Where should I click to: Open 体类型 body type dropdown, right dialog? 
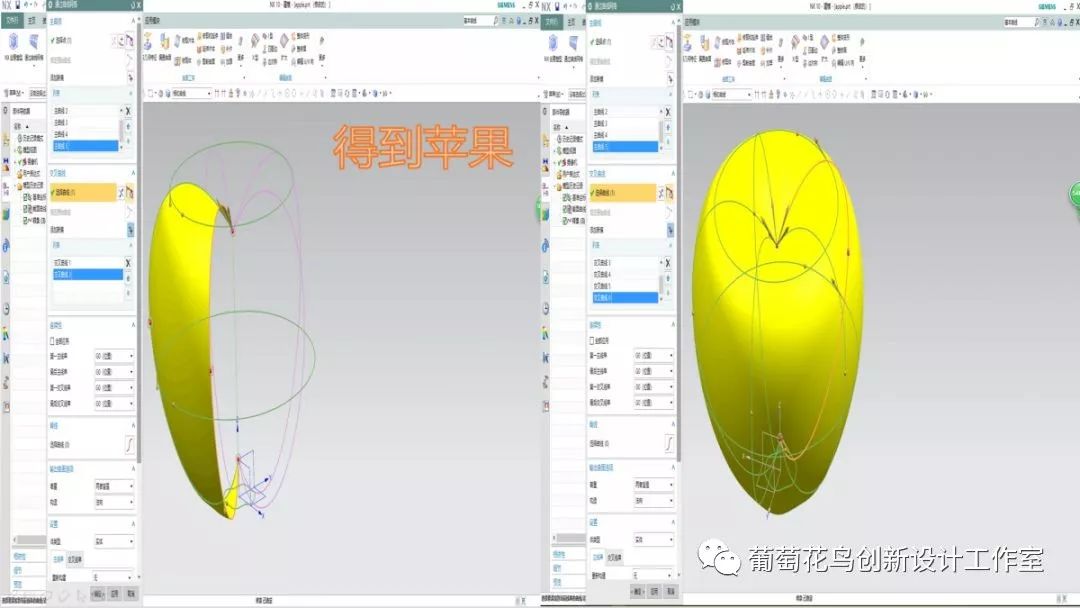(654, 539)
